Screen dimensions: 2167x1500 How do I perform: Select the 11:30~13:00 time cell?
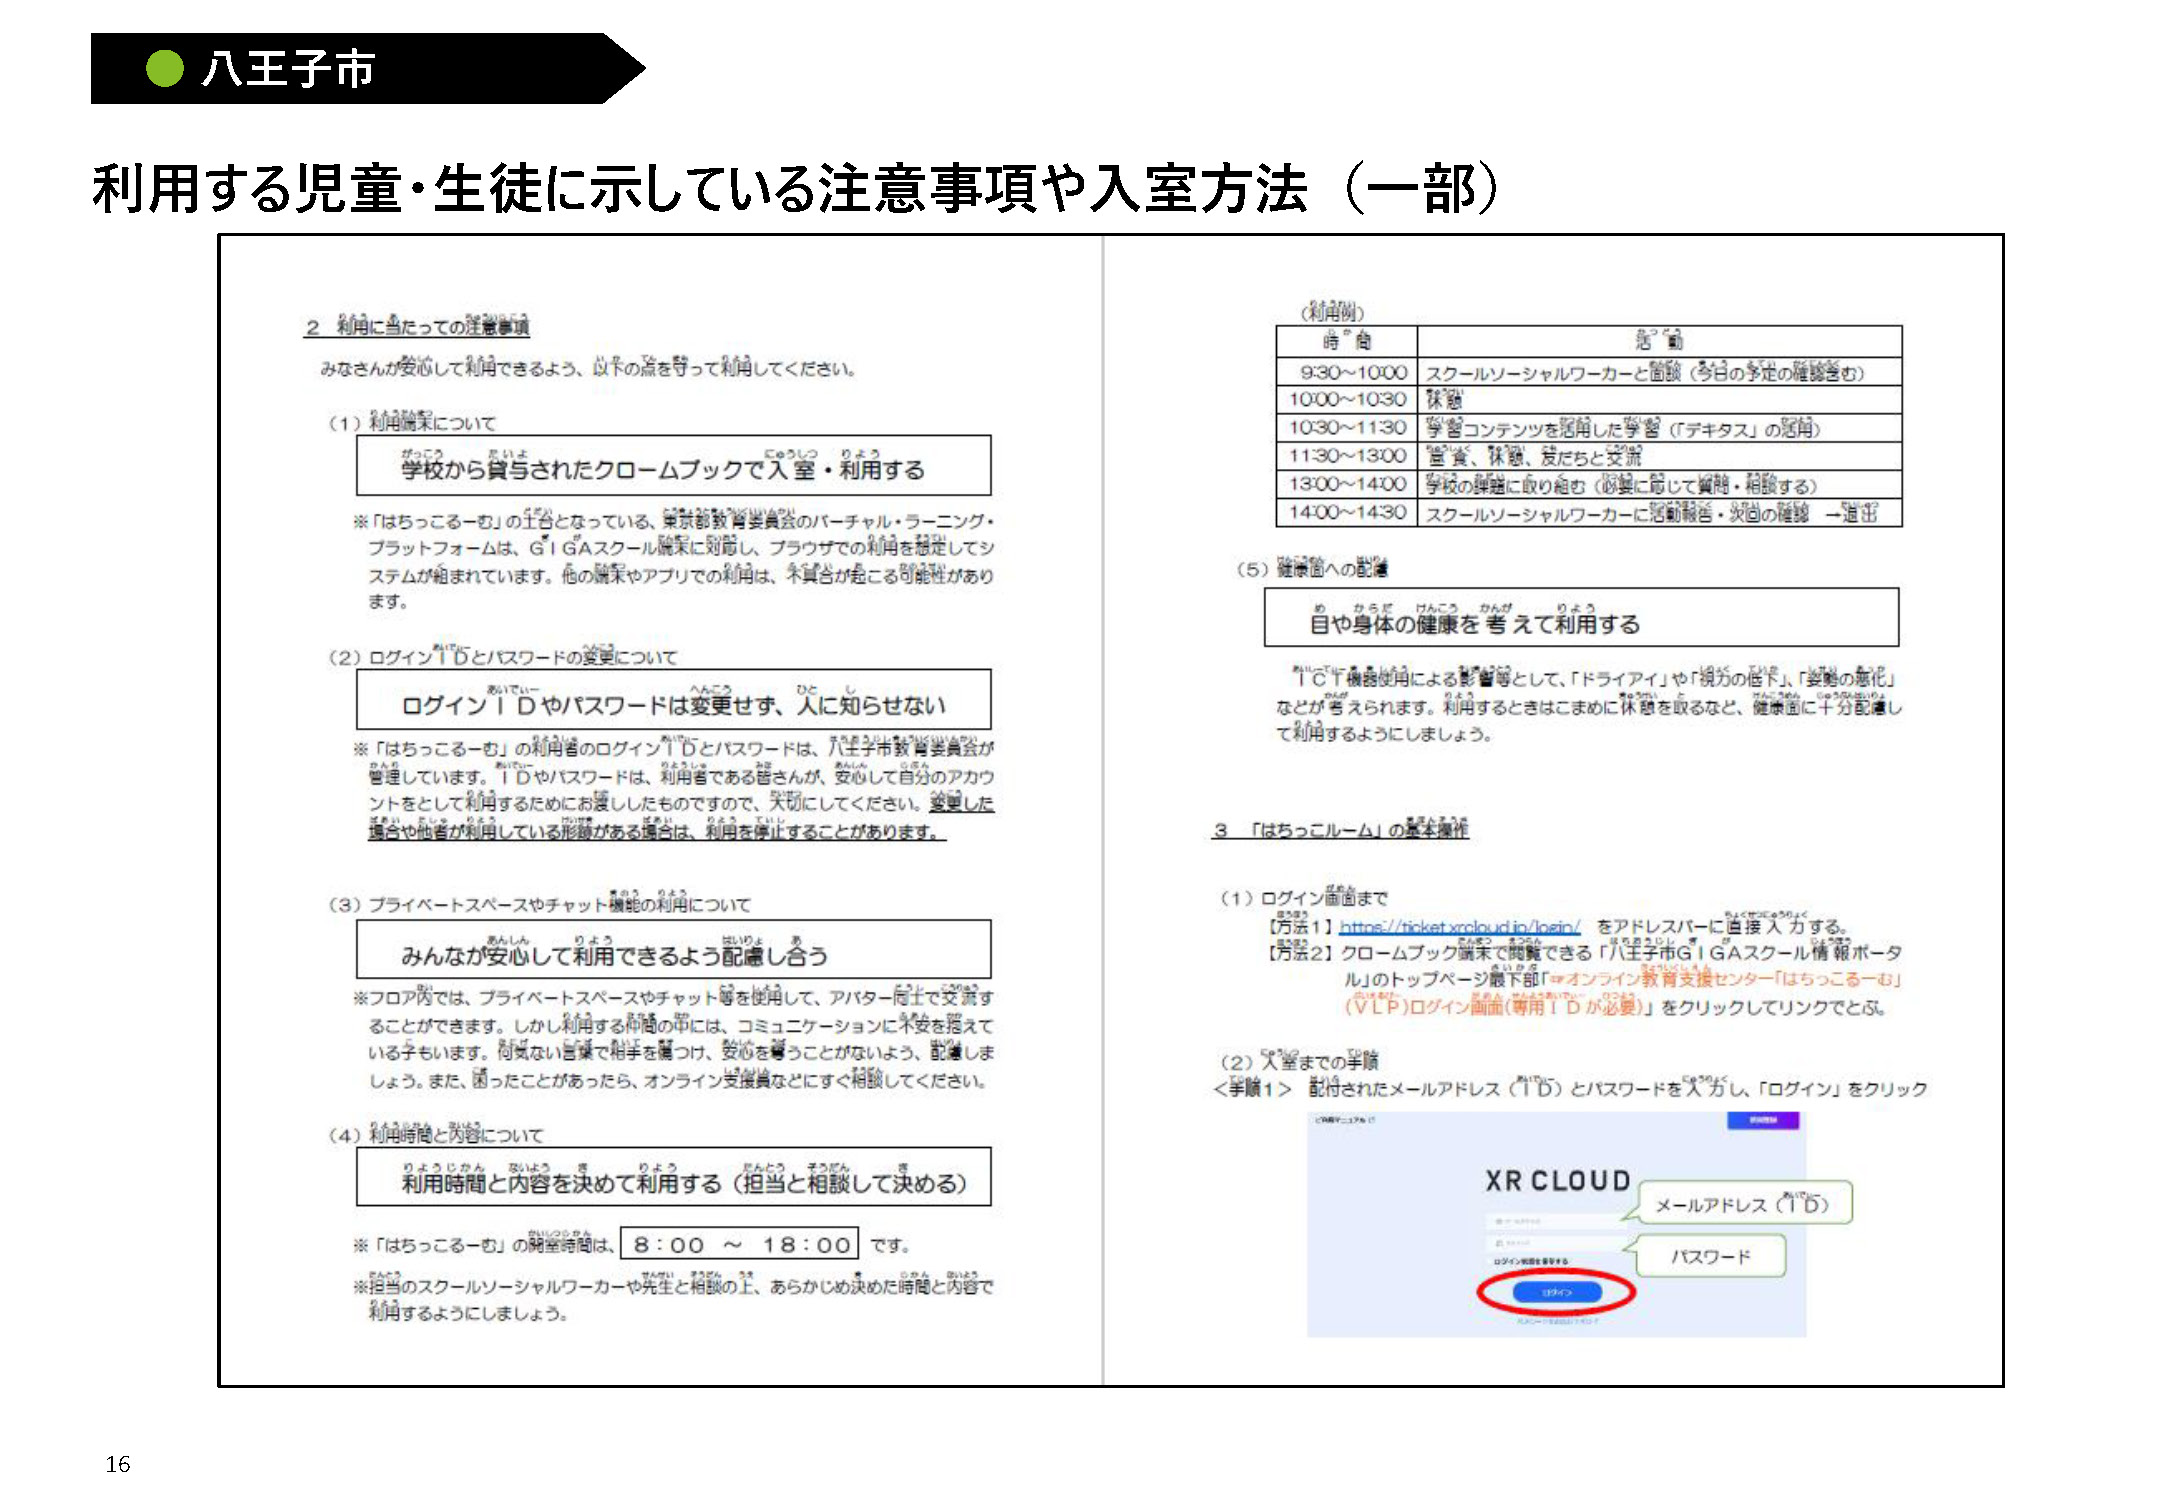(x=1346, y=456)
